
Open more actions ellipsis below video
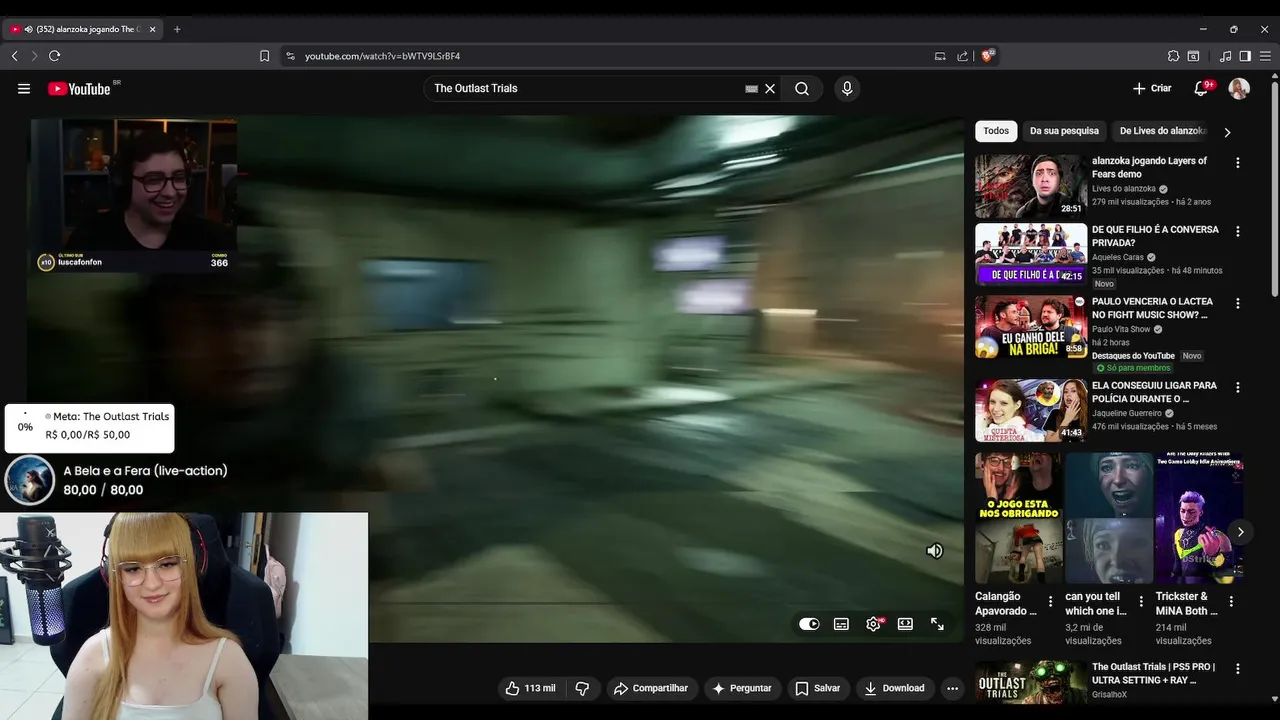[x=952, y=688]
